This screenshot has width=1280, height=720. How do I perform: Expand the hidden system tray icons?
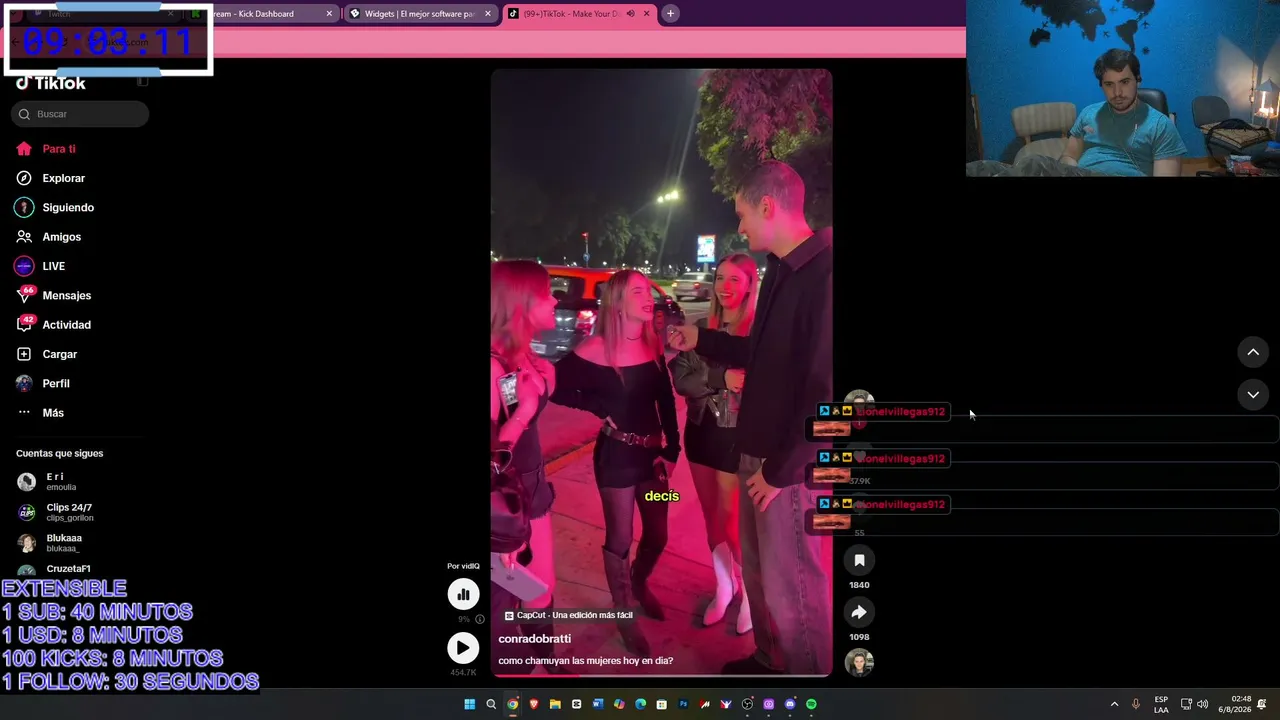1114,704
